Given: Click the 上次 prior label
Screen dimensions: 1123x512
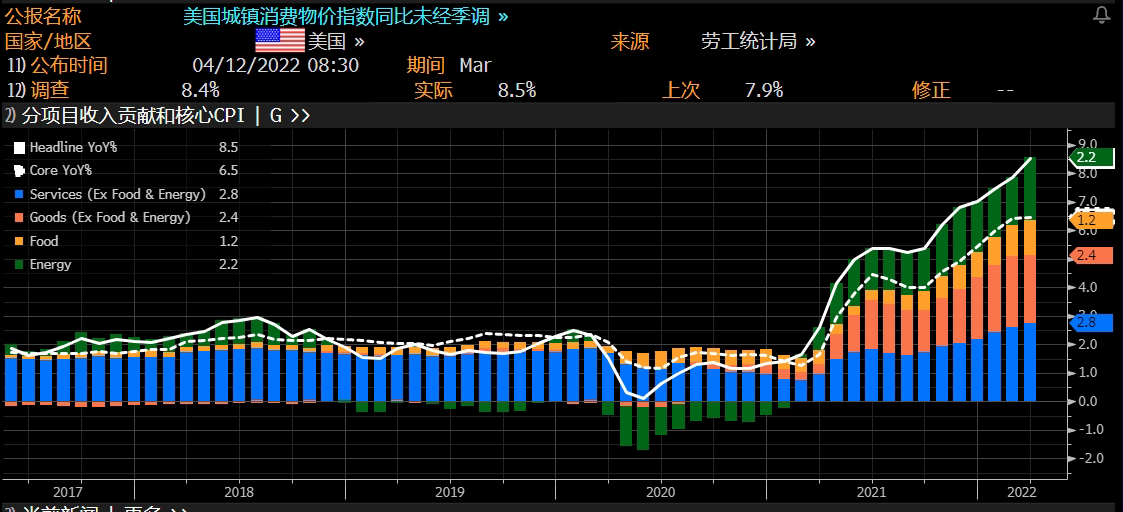Looking at the screenshot, I should pos(681,90).
